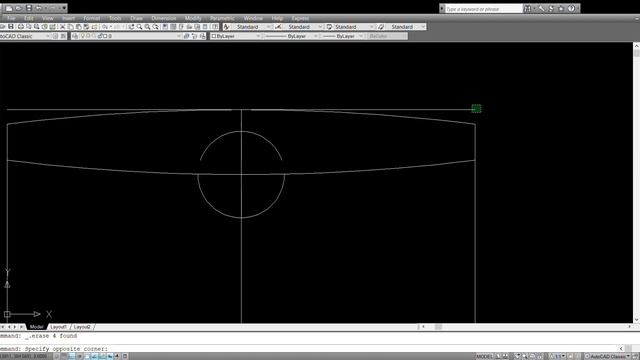Click the Layer Previous icon

(194, 36)
